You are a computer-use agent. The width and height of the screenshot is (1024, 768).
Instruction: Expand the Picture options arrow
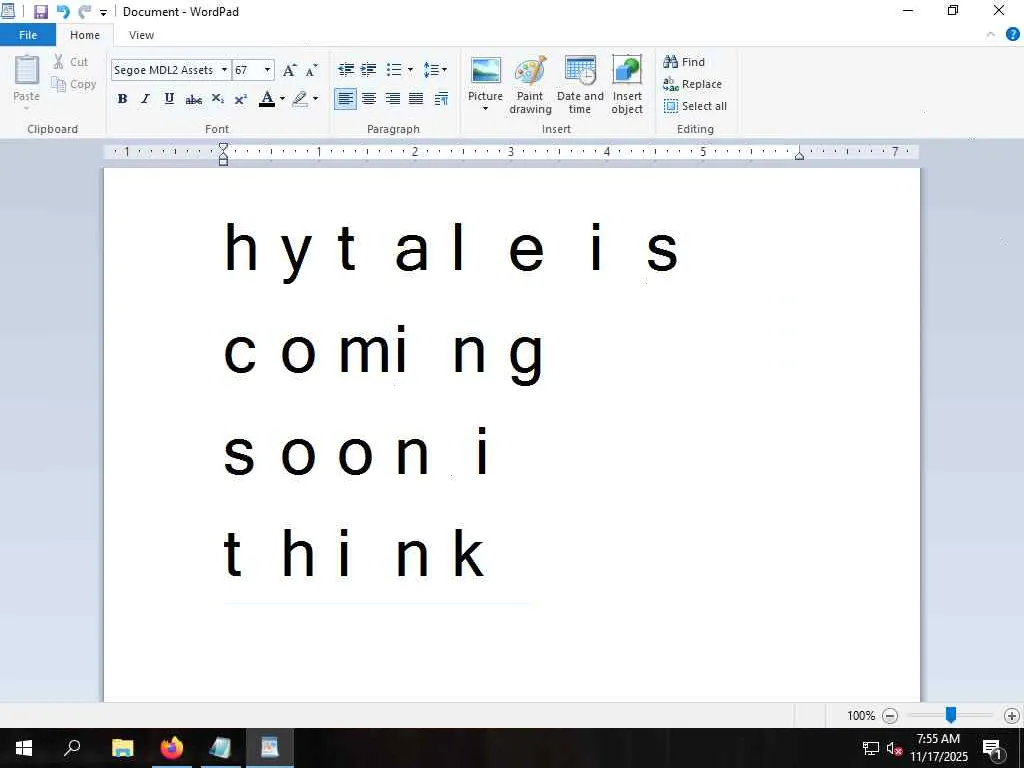tap(485, 109)
